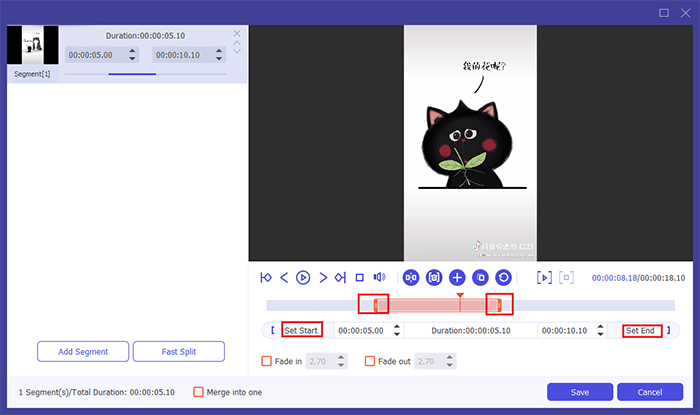Click the video preview of the cat

pyautogui.click(x=470, y=143)
